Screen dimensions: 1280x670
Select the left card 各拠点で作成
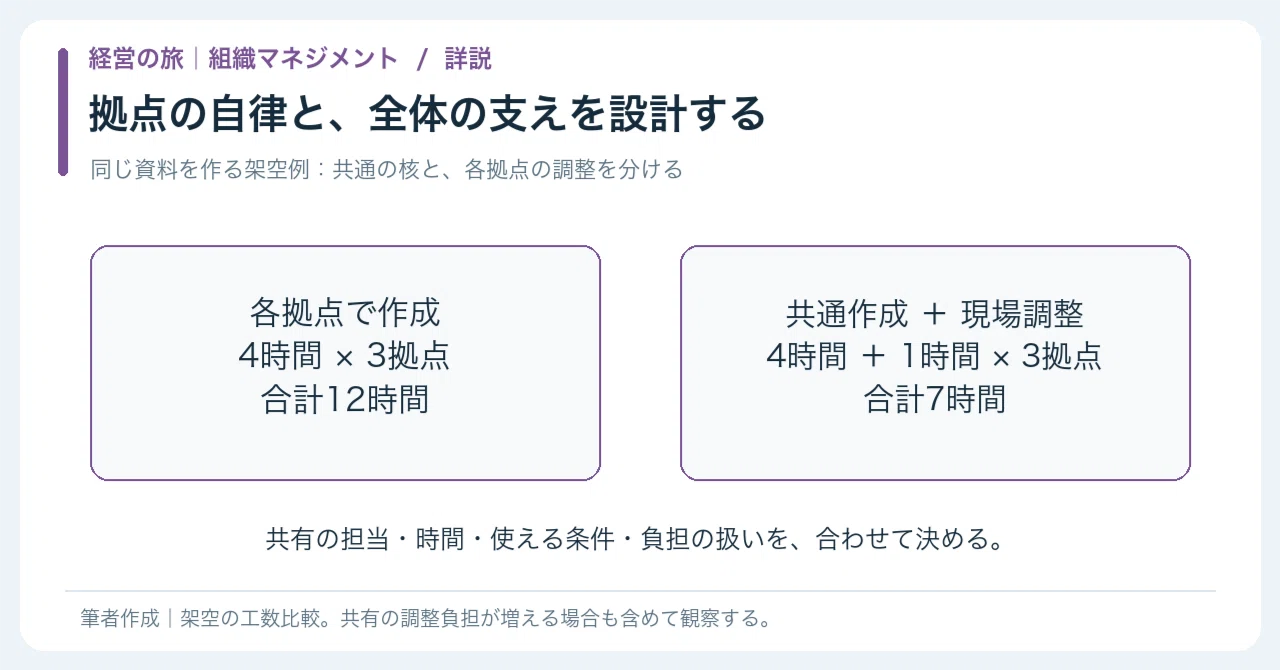tap(345, 363)
